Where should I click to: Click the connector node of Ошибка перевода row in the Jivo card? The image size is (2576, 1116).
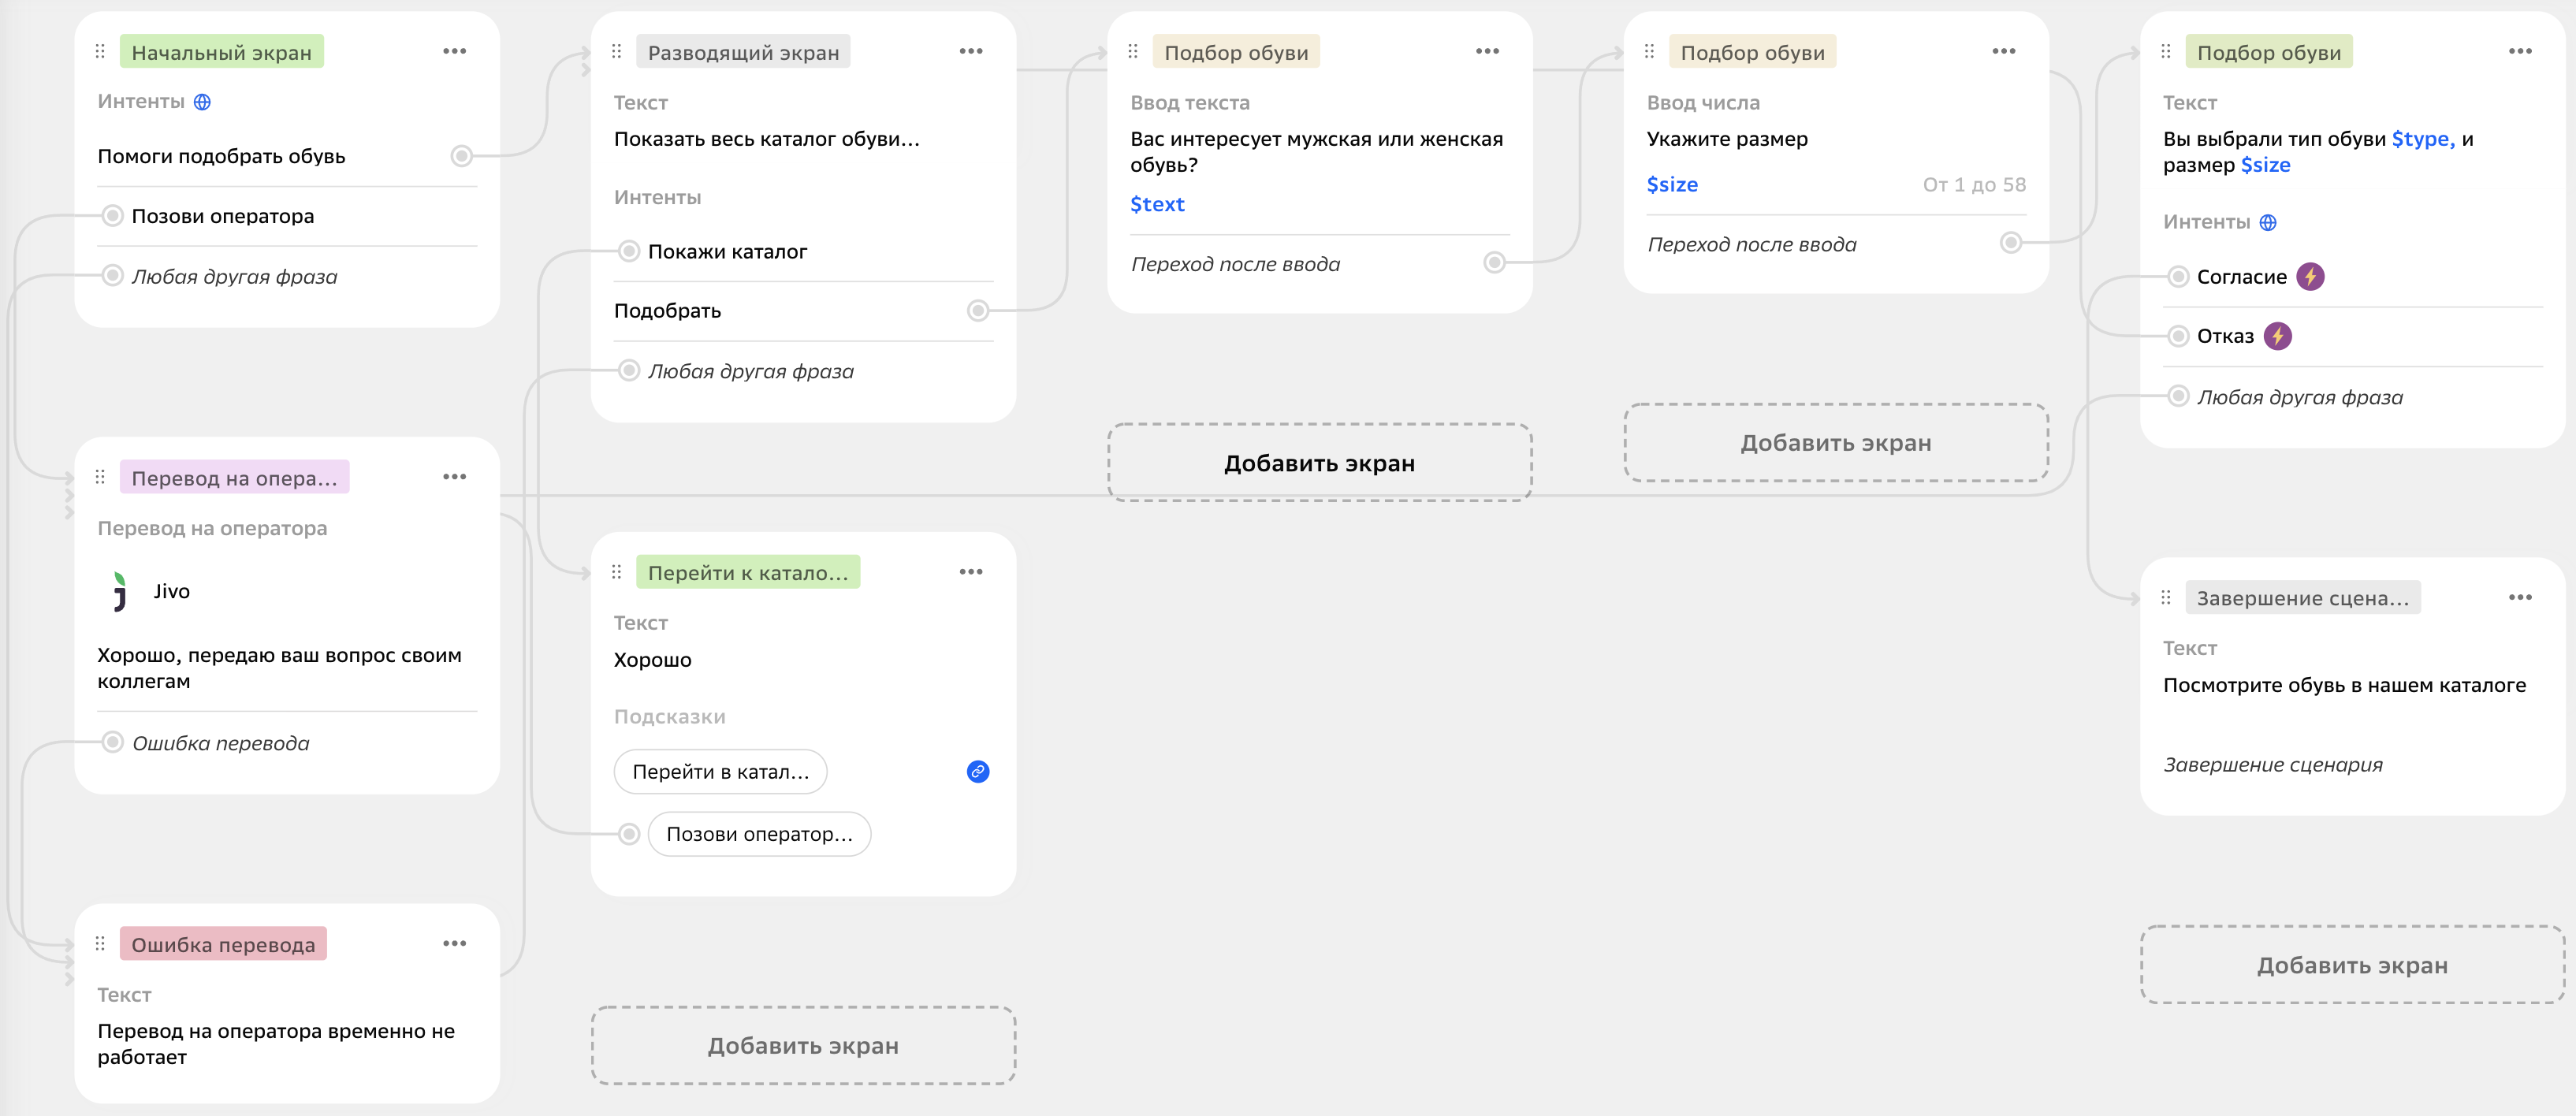(113, 743)
